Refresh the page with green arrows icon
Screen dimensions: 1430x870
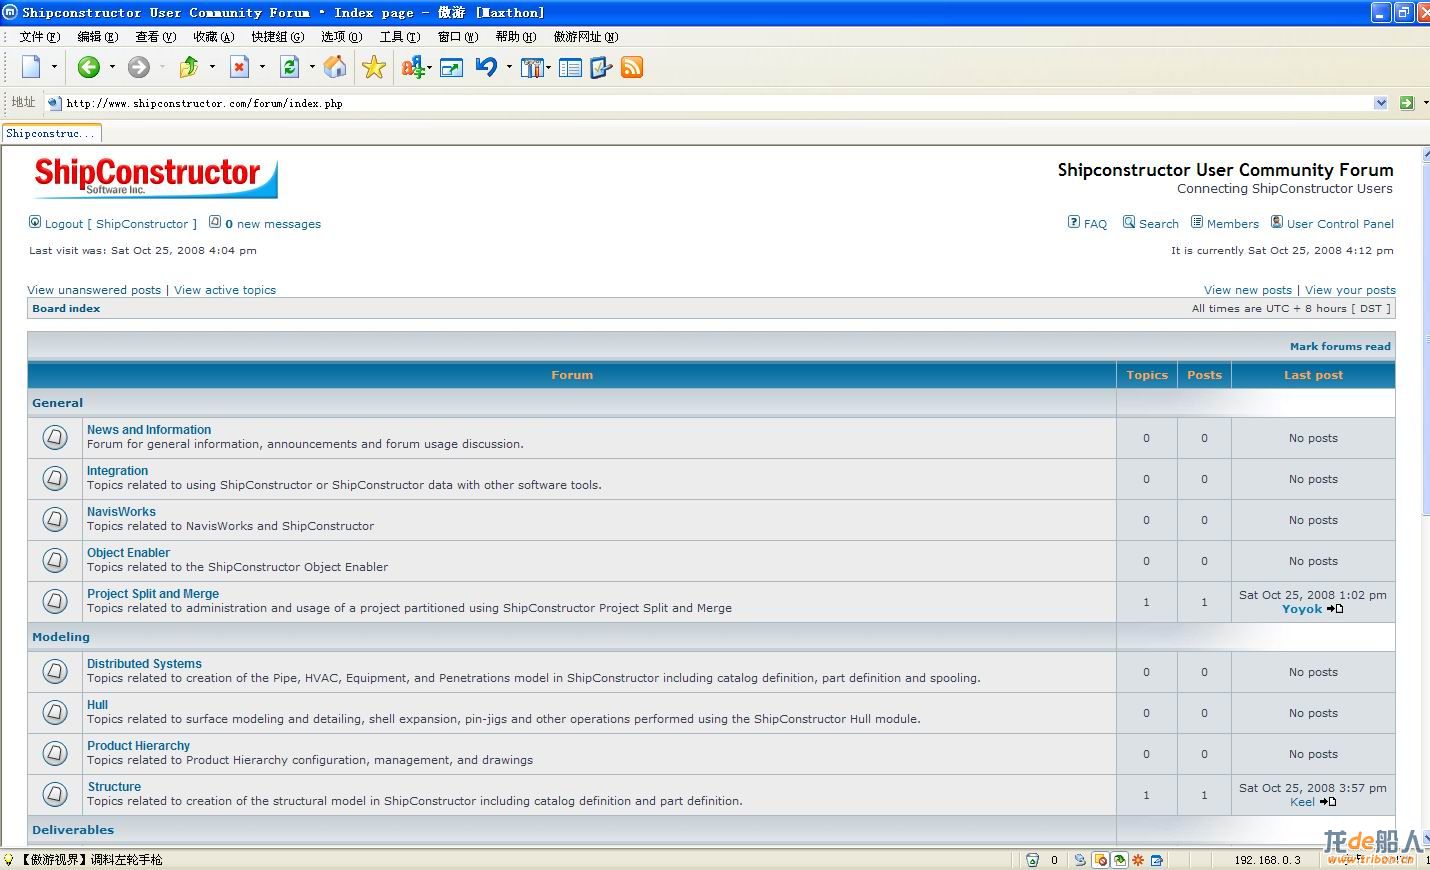(290, 67)
